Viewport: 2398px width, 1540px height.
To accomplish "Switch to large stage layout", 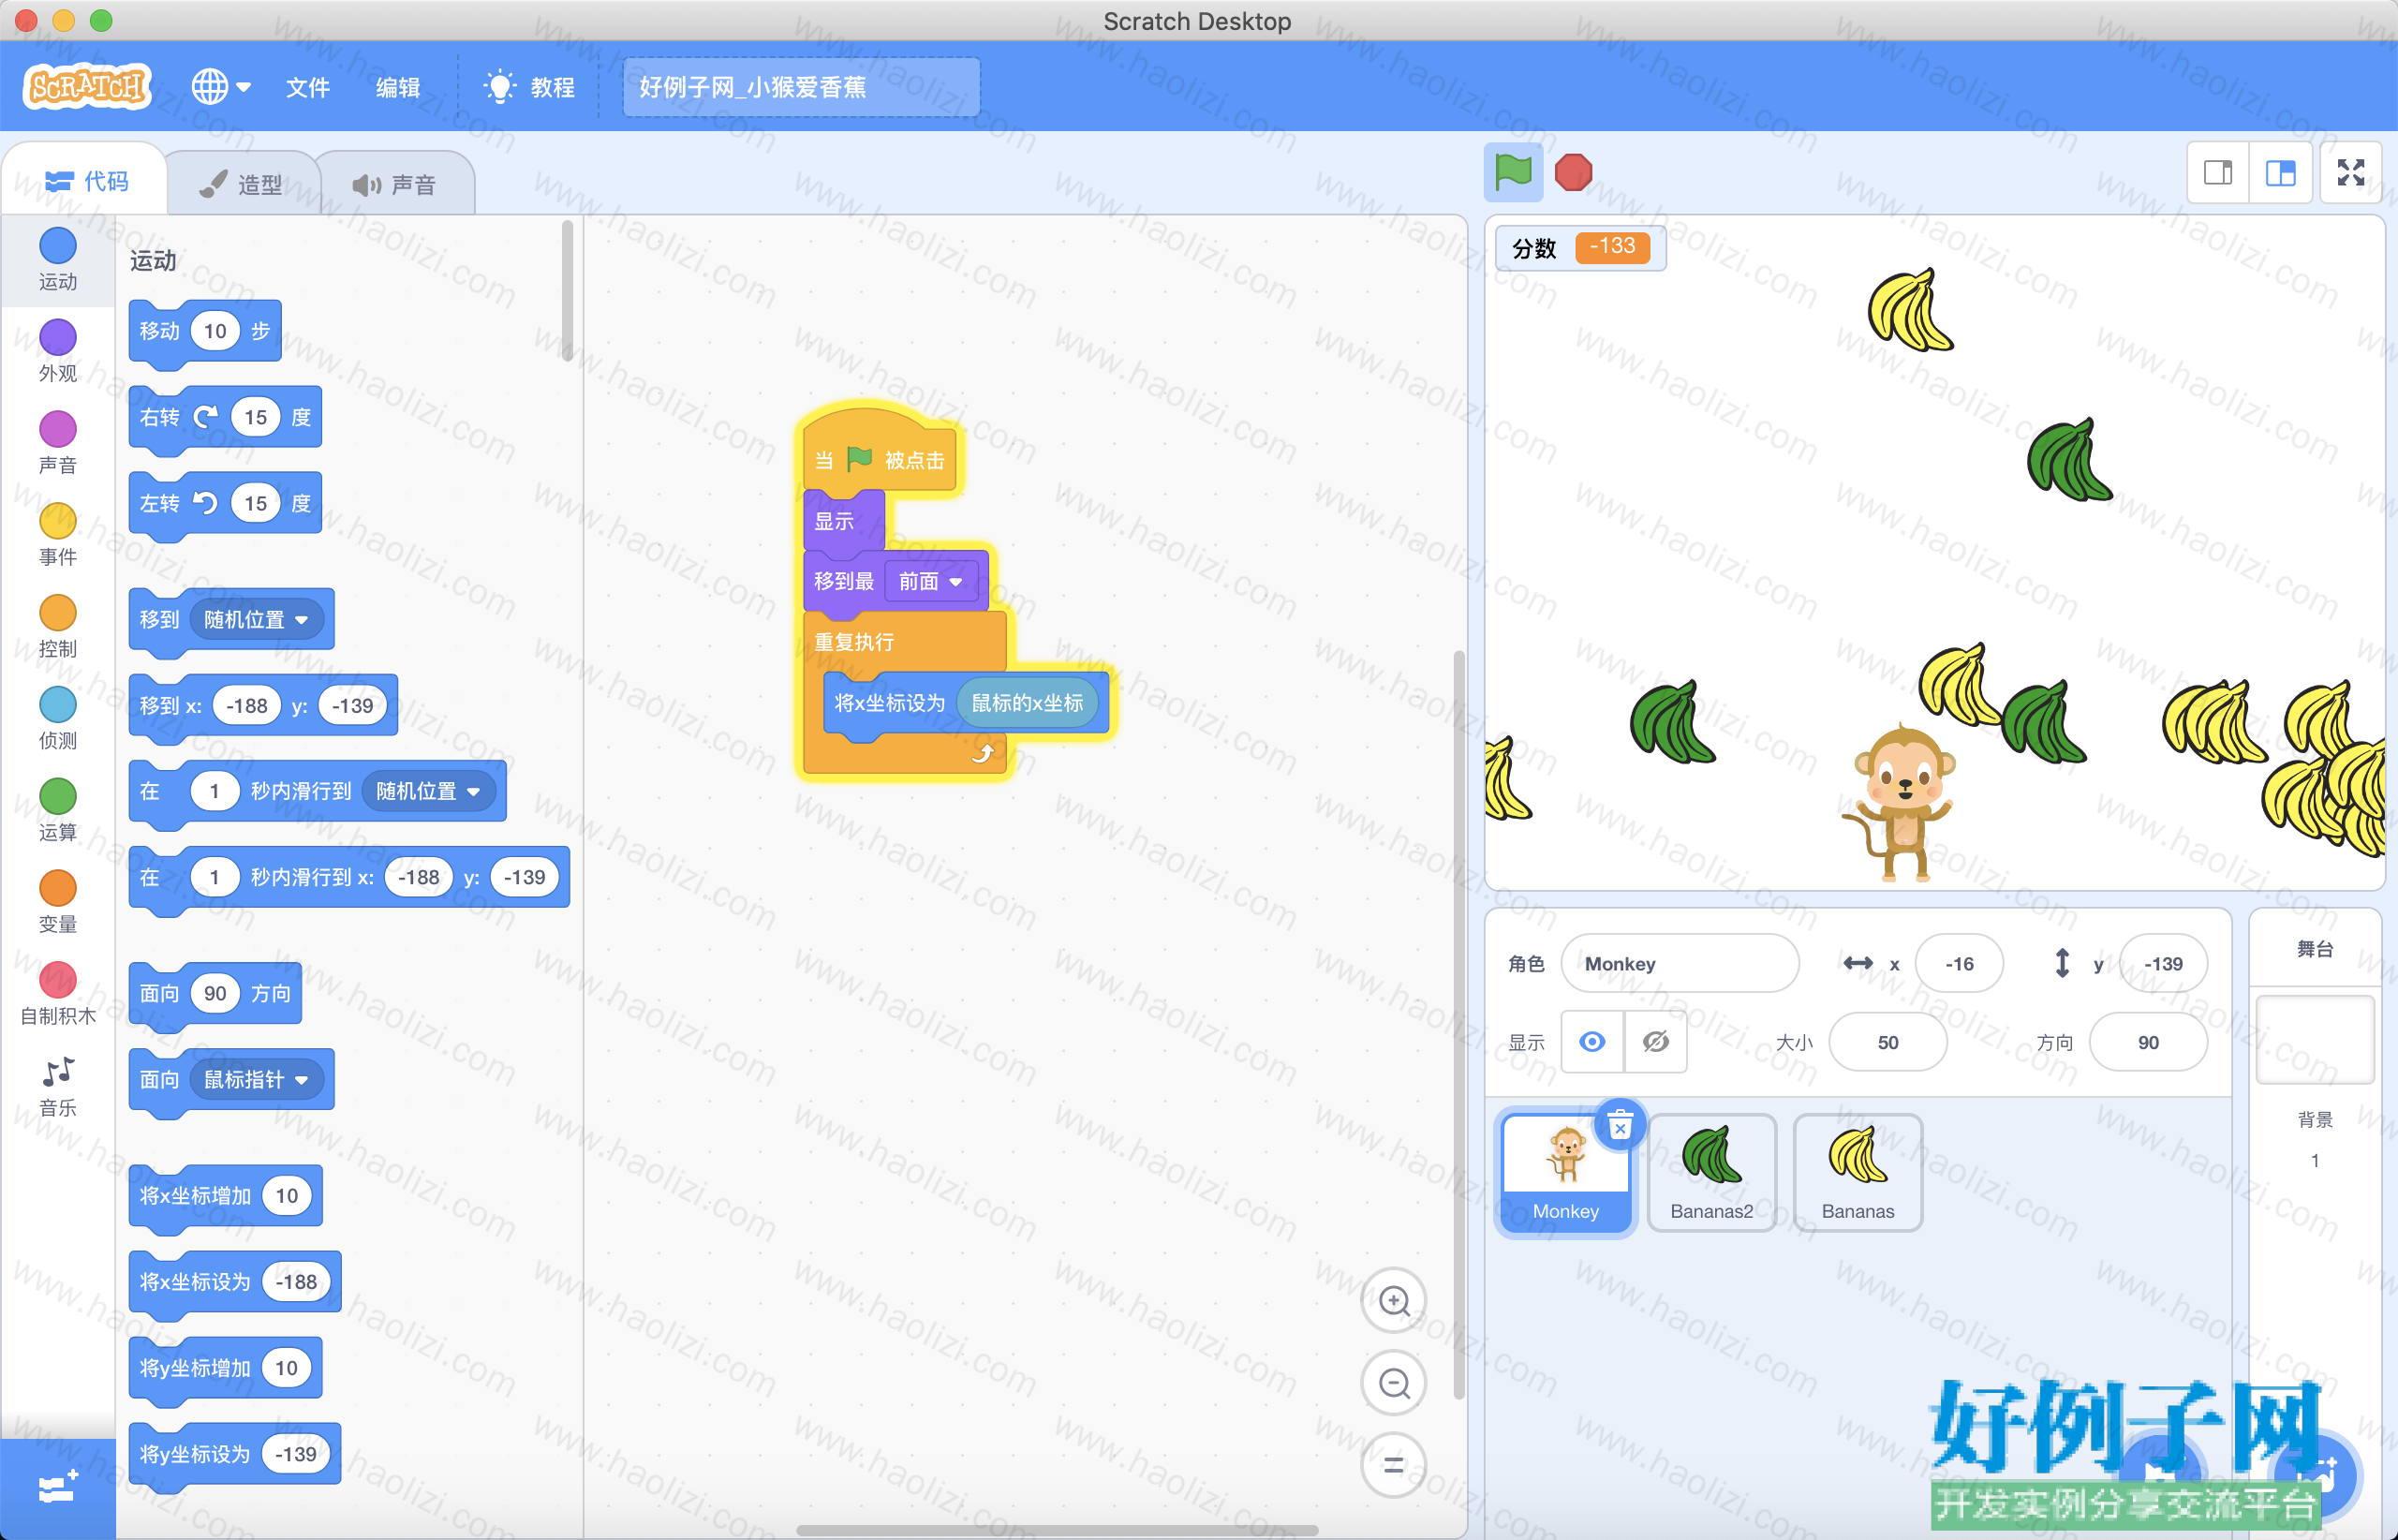I will [2280, 173].
